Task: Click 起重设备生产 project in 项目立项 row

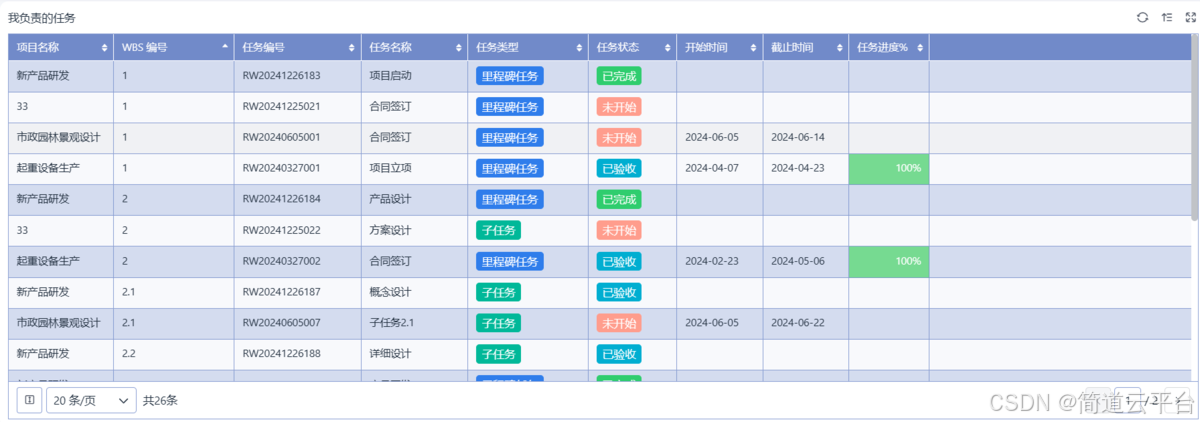Action: pos(48,168)
